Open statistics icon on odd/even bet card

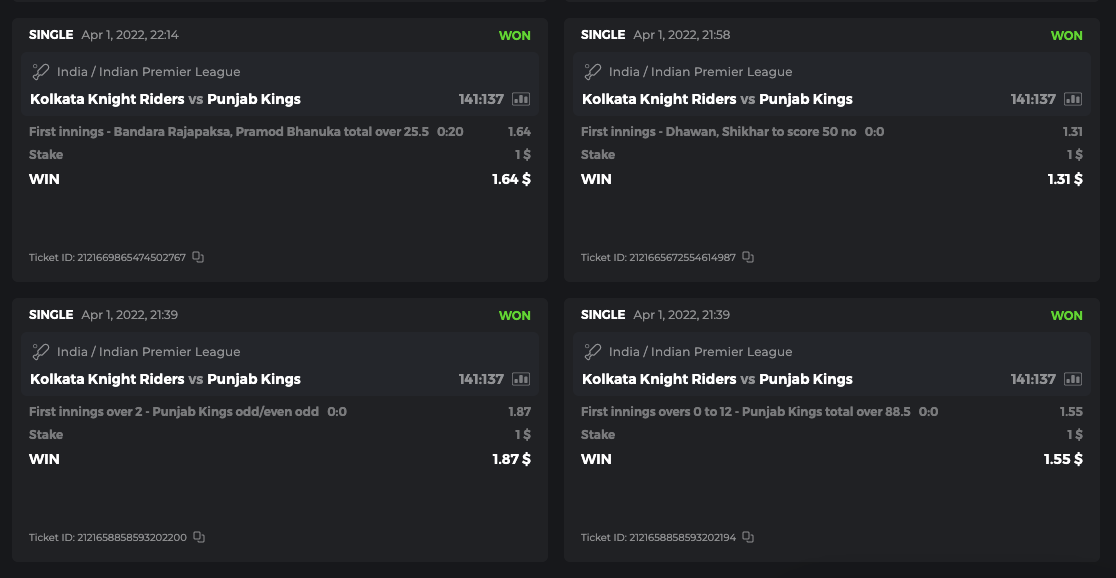coord(521,379)
